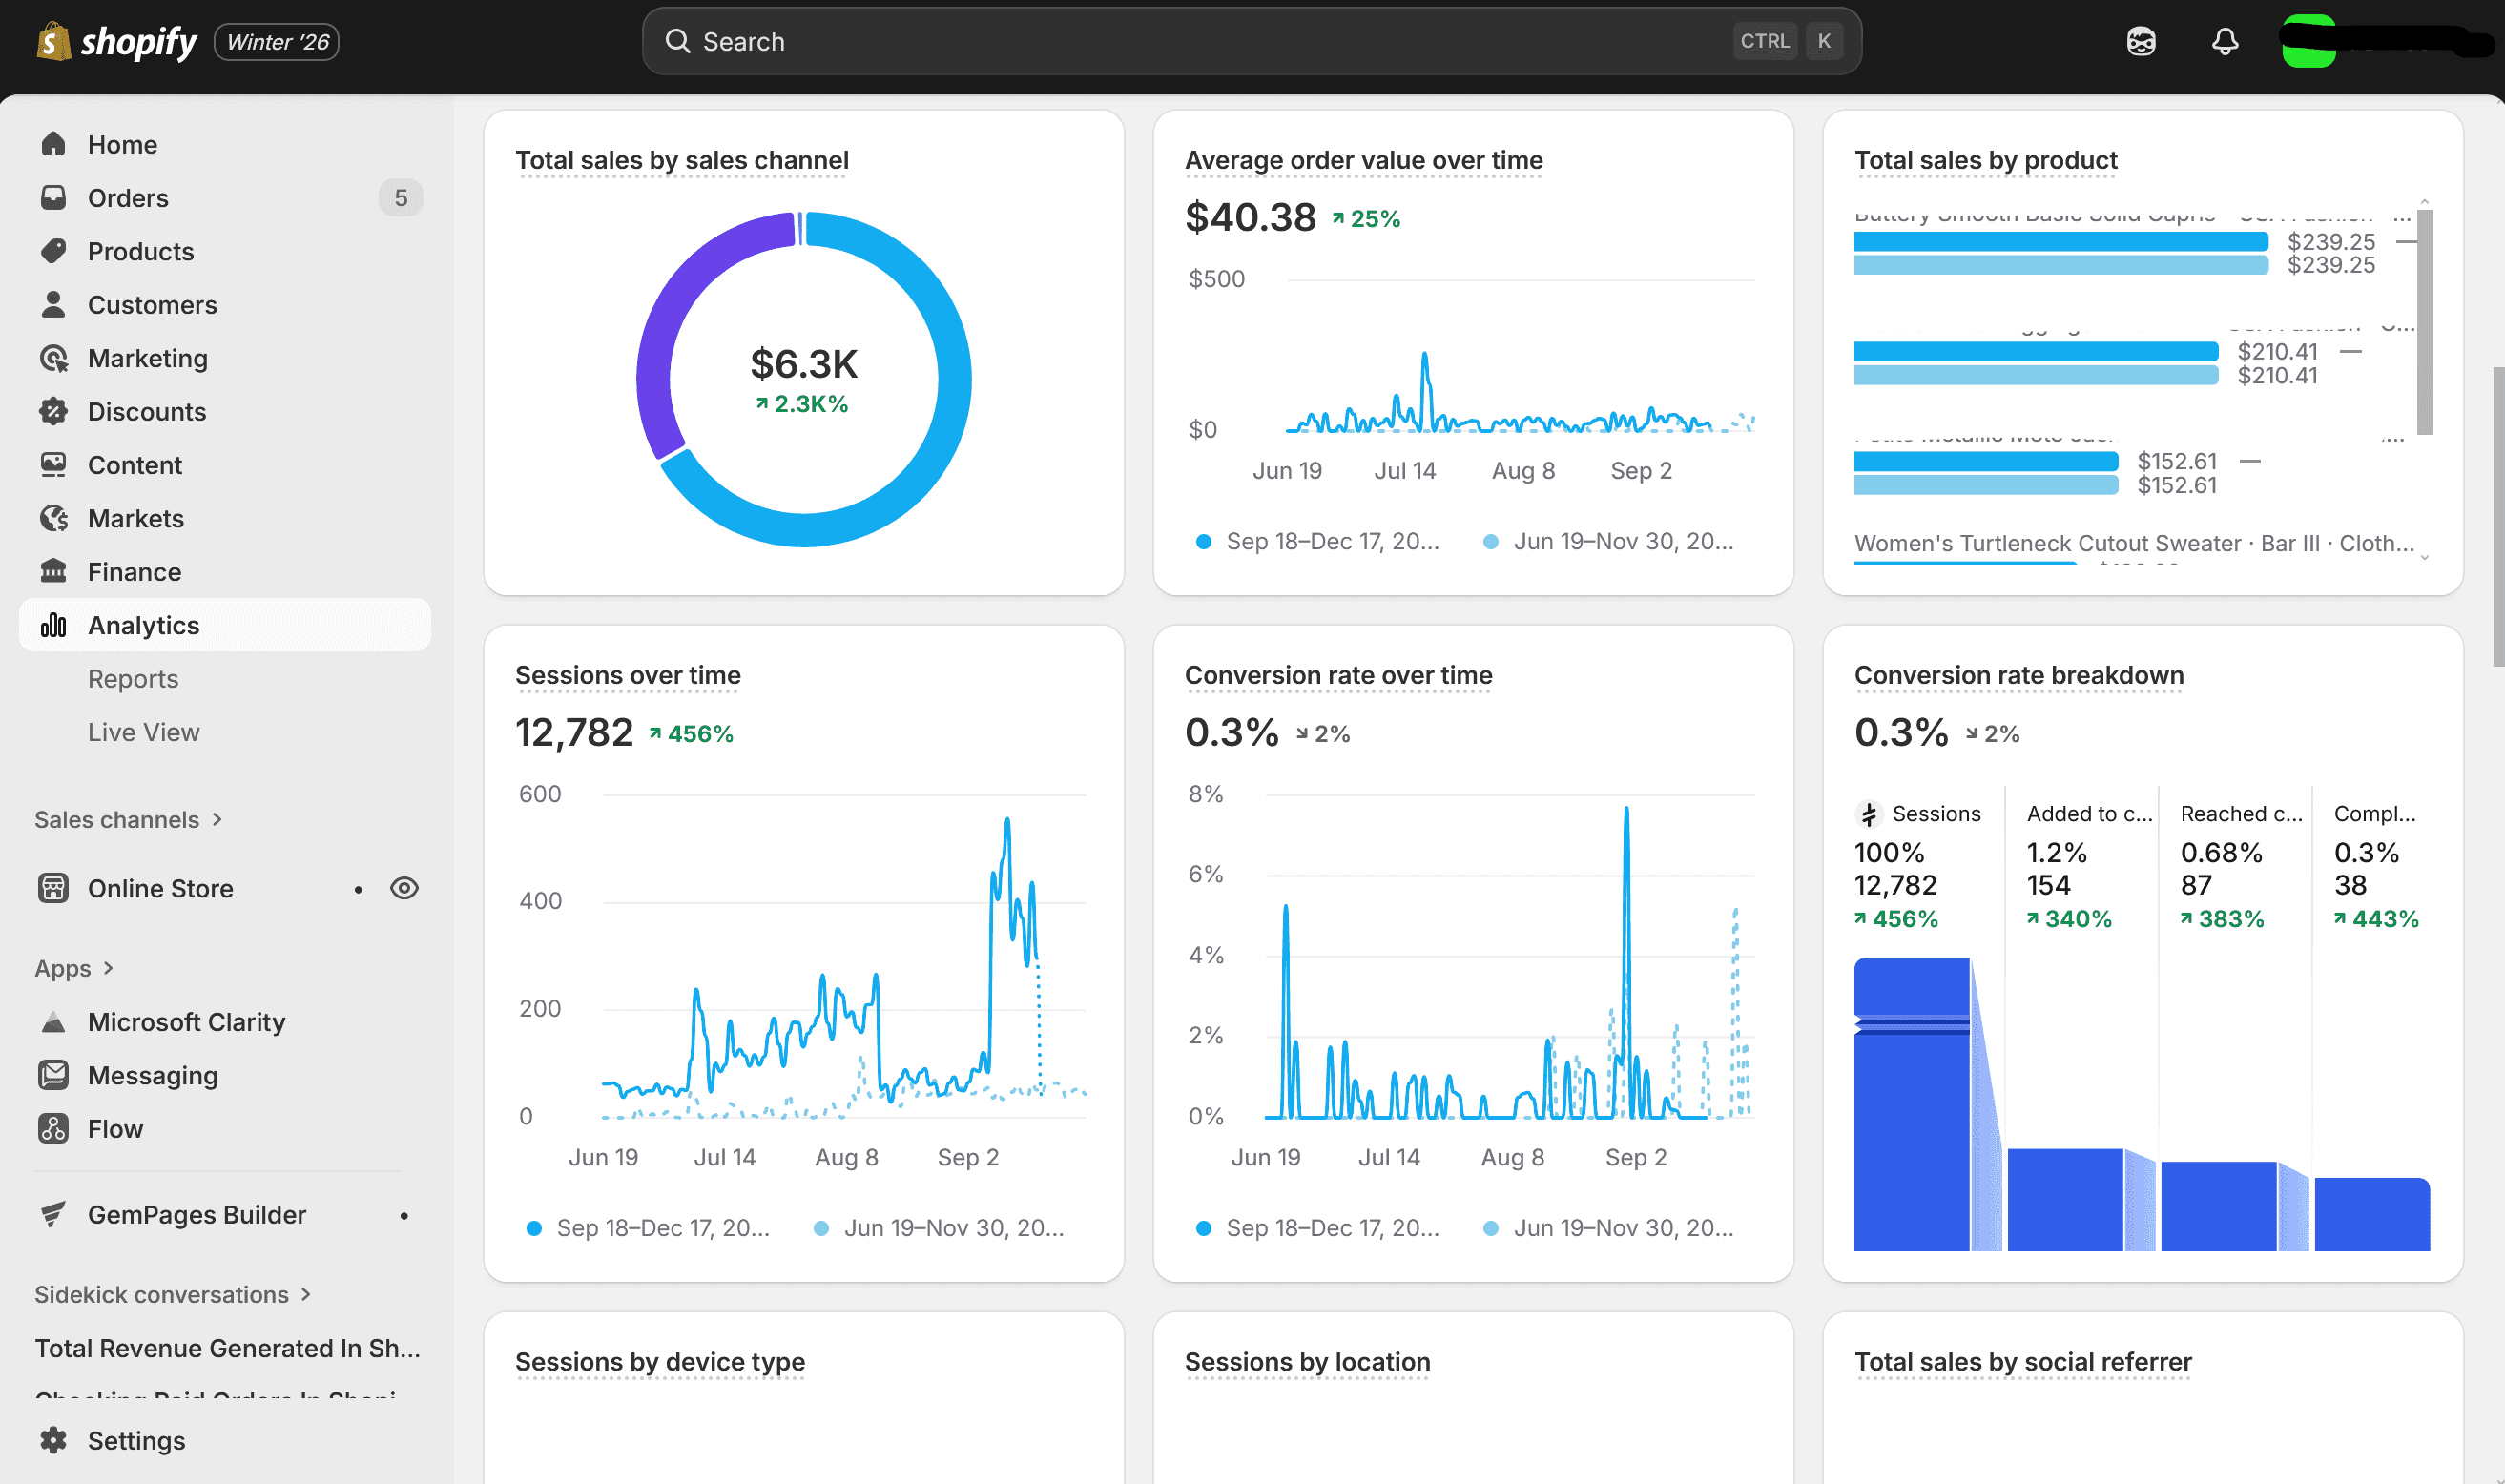Image resolution: width=2505 pixels, height=1484 pixels.
Task: Click the Search input field
Action: (1200, 41)
